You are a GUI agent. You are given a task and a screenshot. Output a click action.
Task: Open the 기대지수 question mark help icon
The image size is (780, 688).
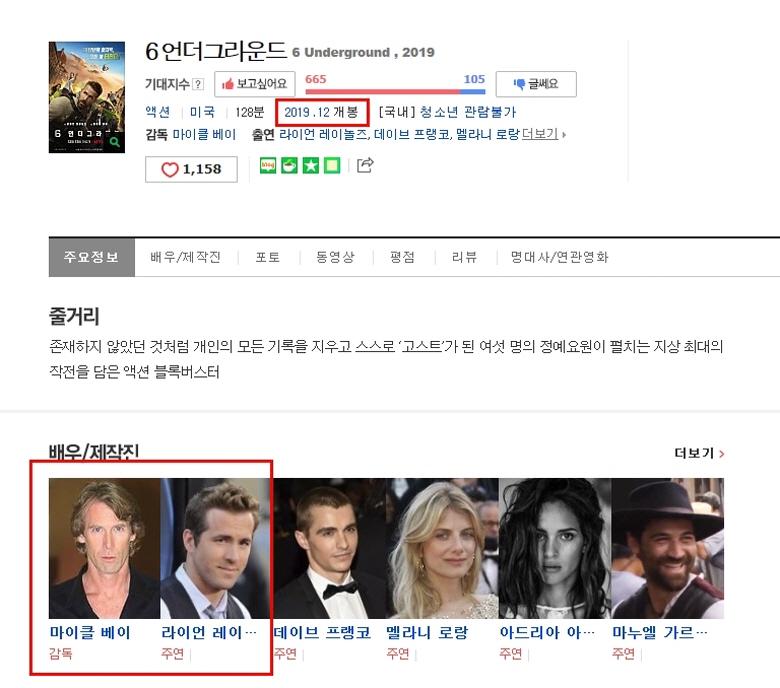198,84
